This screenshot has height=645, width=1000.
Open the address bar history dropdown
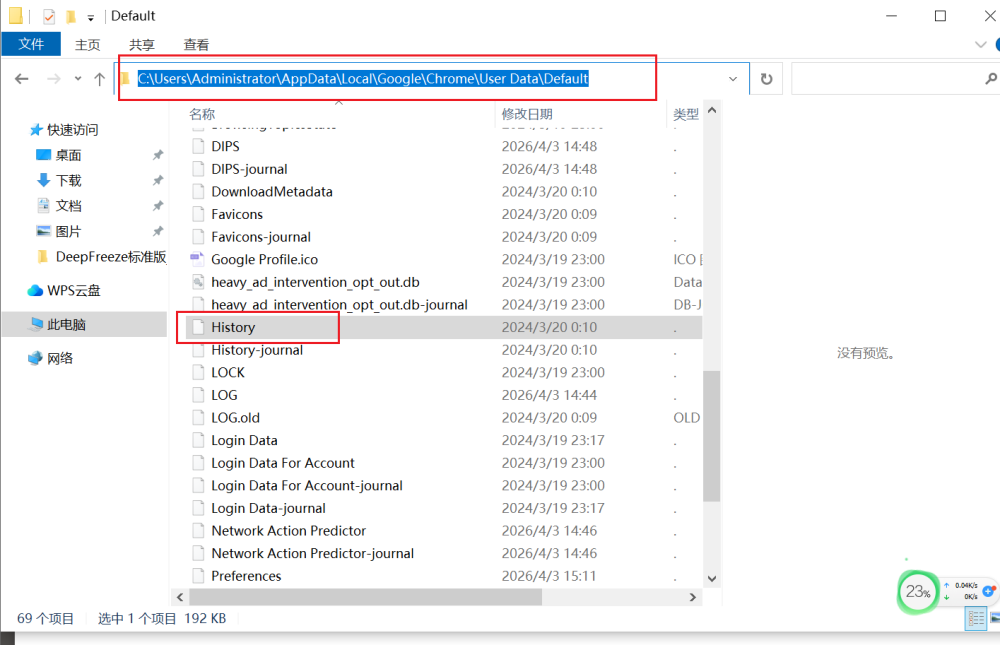tap(733, 79)
